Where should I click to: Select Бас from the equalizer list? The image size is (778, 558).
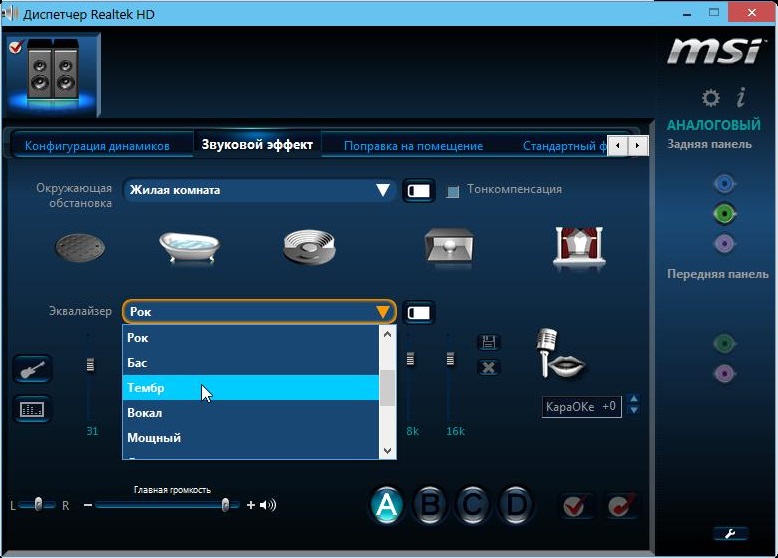[x=251, y=363]
